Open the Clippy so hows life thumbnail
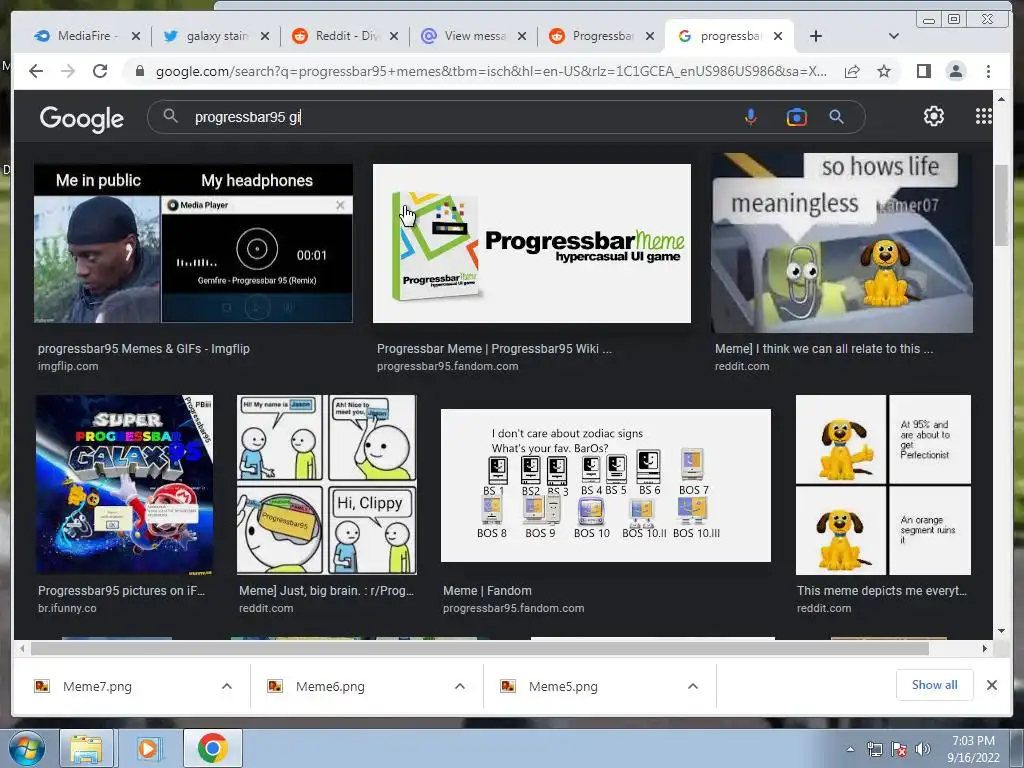This screenshot has height=768, width=1024. tap(842, 243)
